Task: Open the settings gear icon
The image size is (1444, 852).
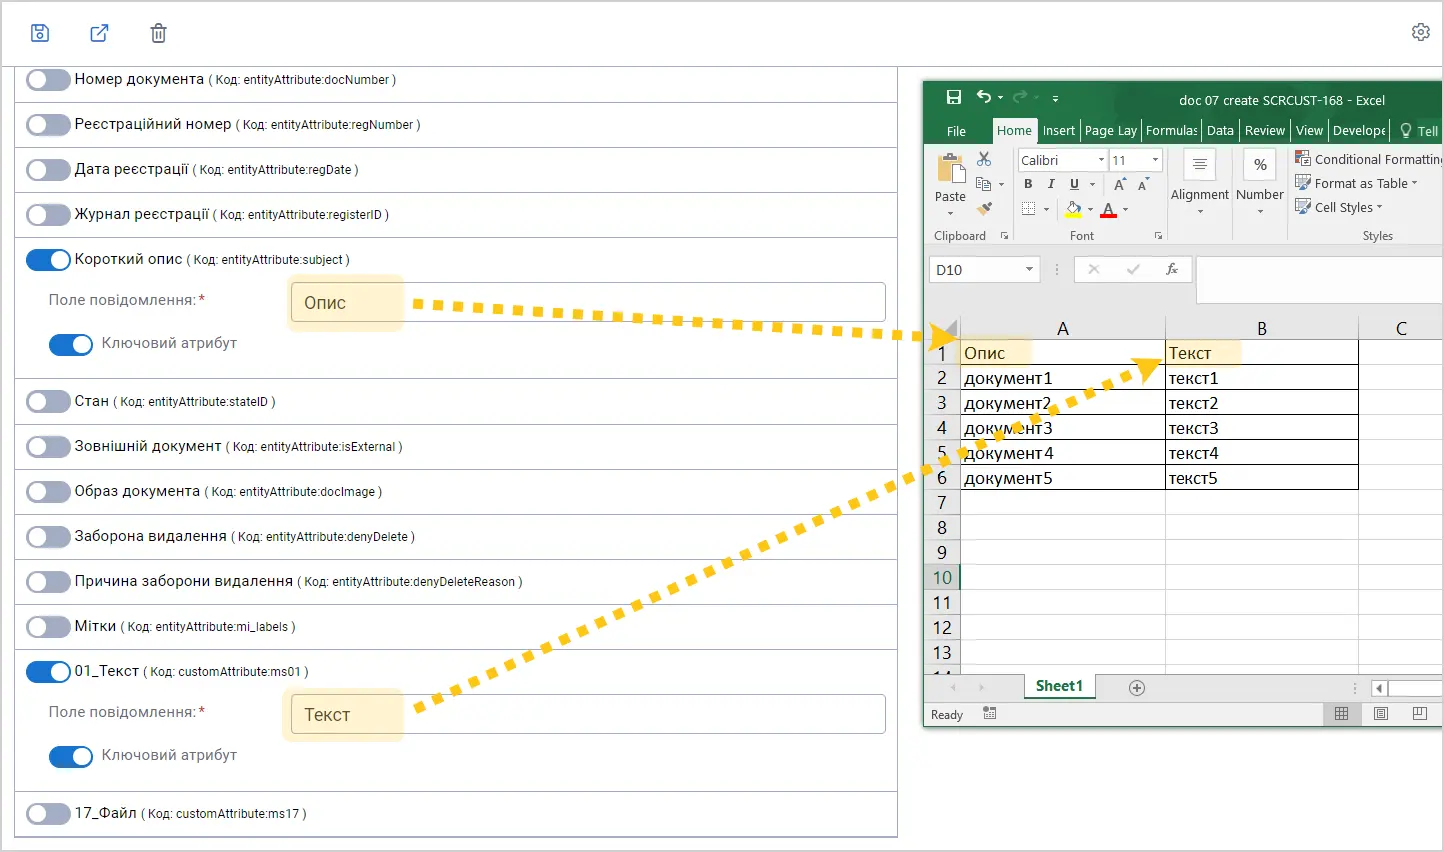Action: pyautogui.click(x=1420, y=32)
